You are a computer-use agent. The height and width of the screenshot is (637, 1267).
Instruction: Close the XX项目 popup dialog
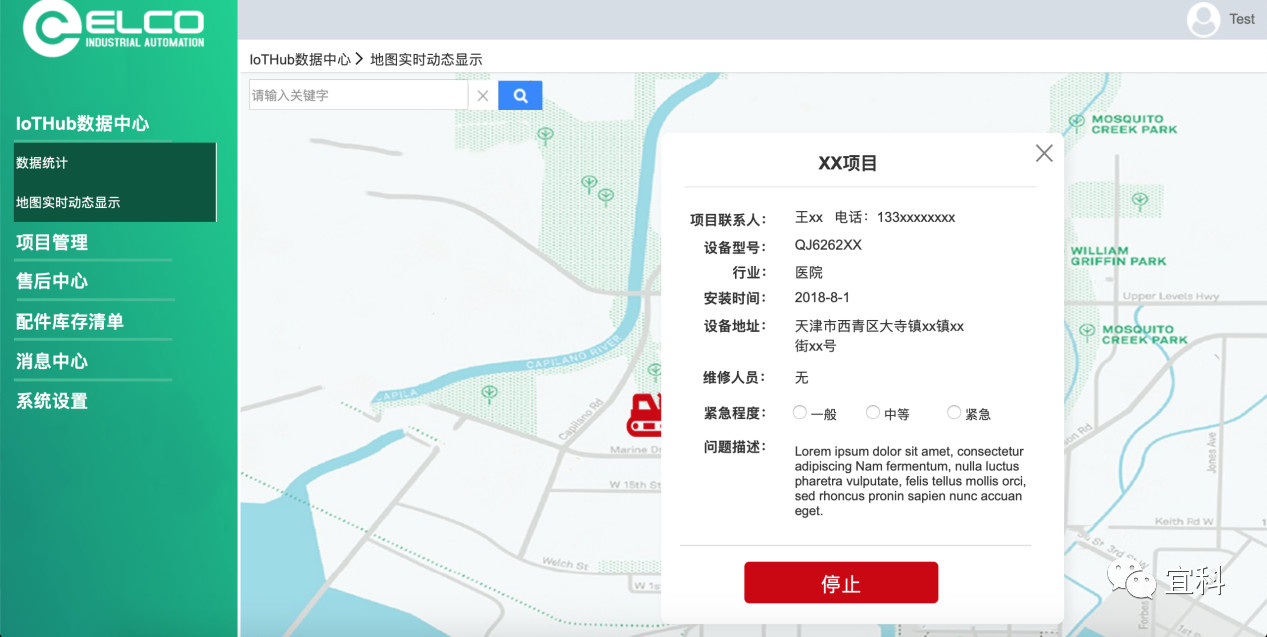click(1044, 153)
